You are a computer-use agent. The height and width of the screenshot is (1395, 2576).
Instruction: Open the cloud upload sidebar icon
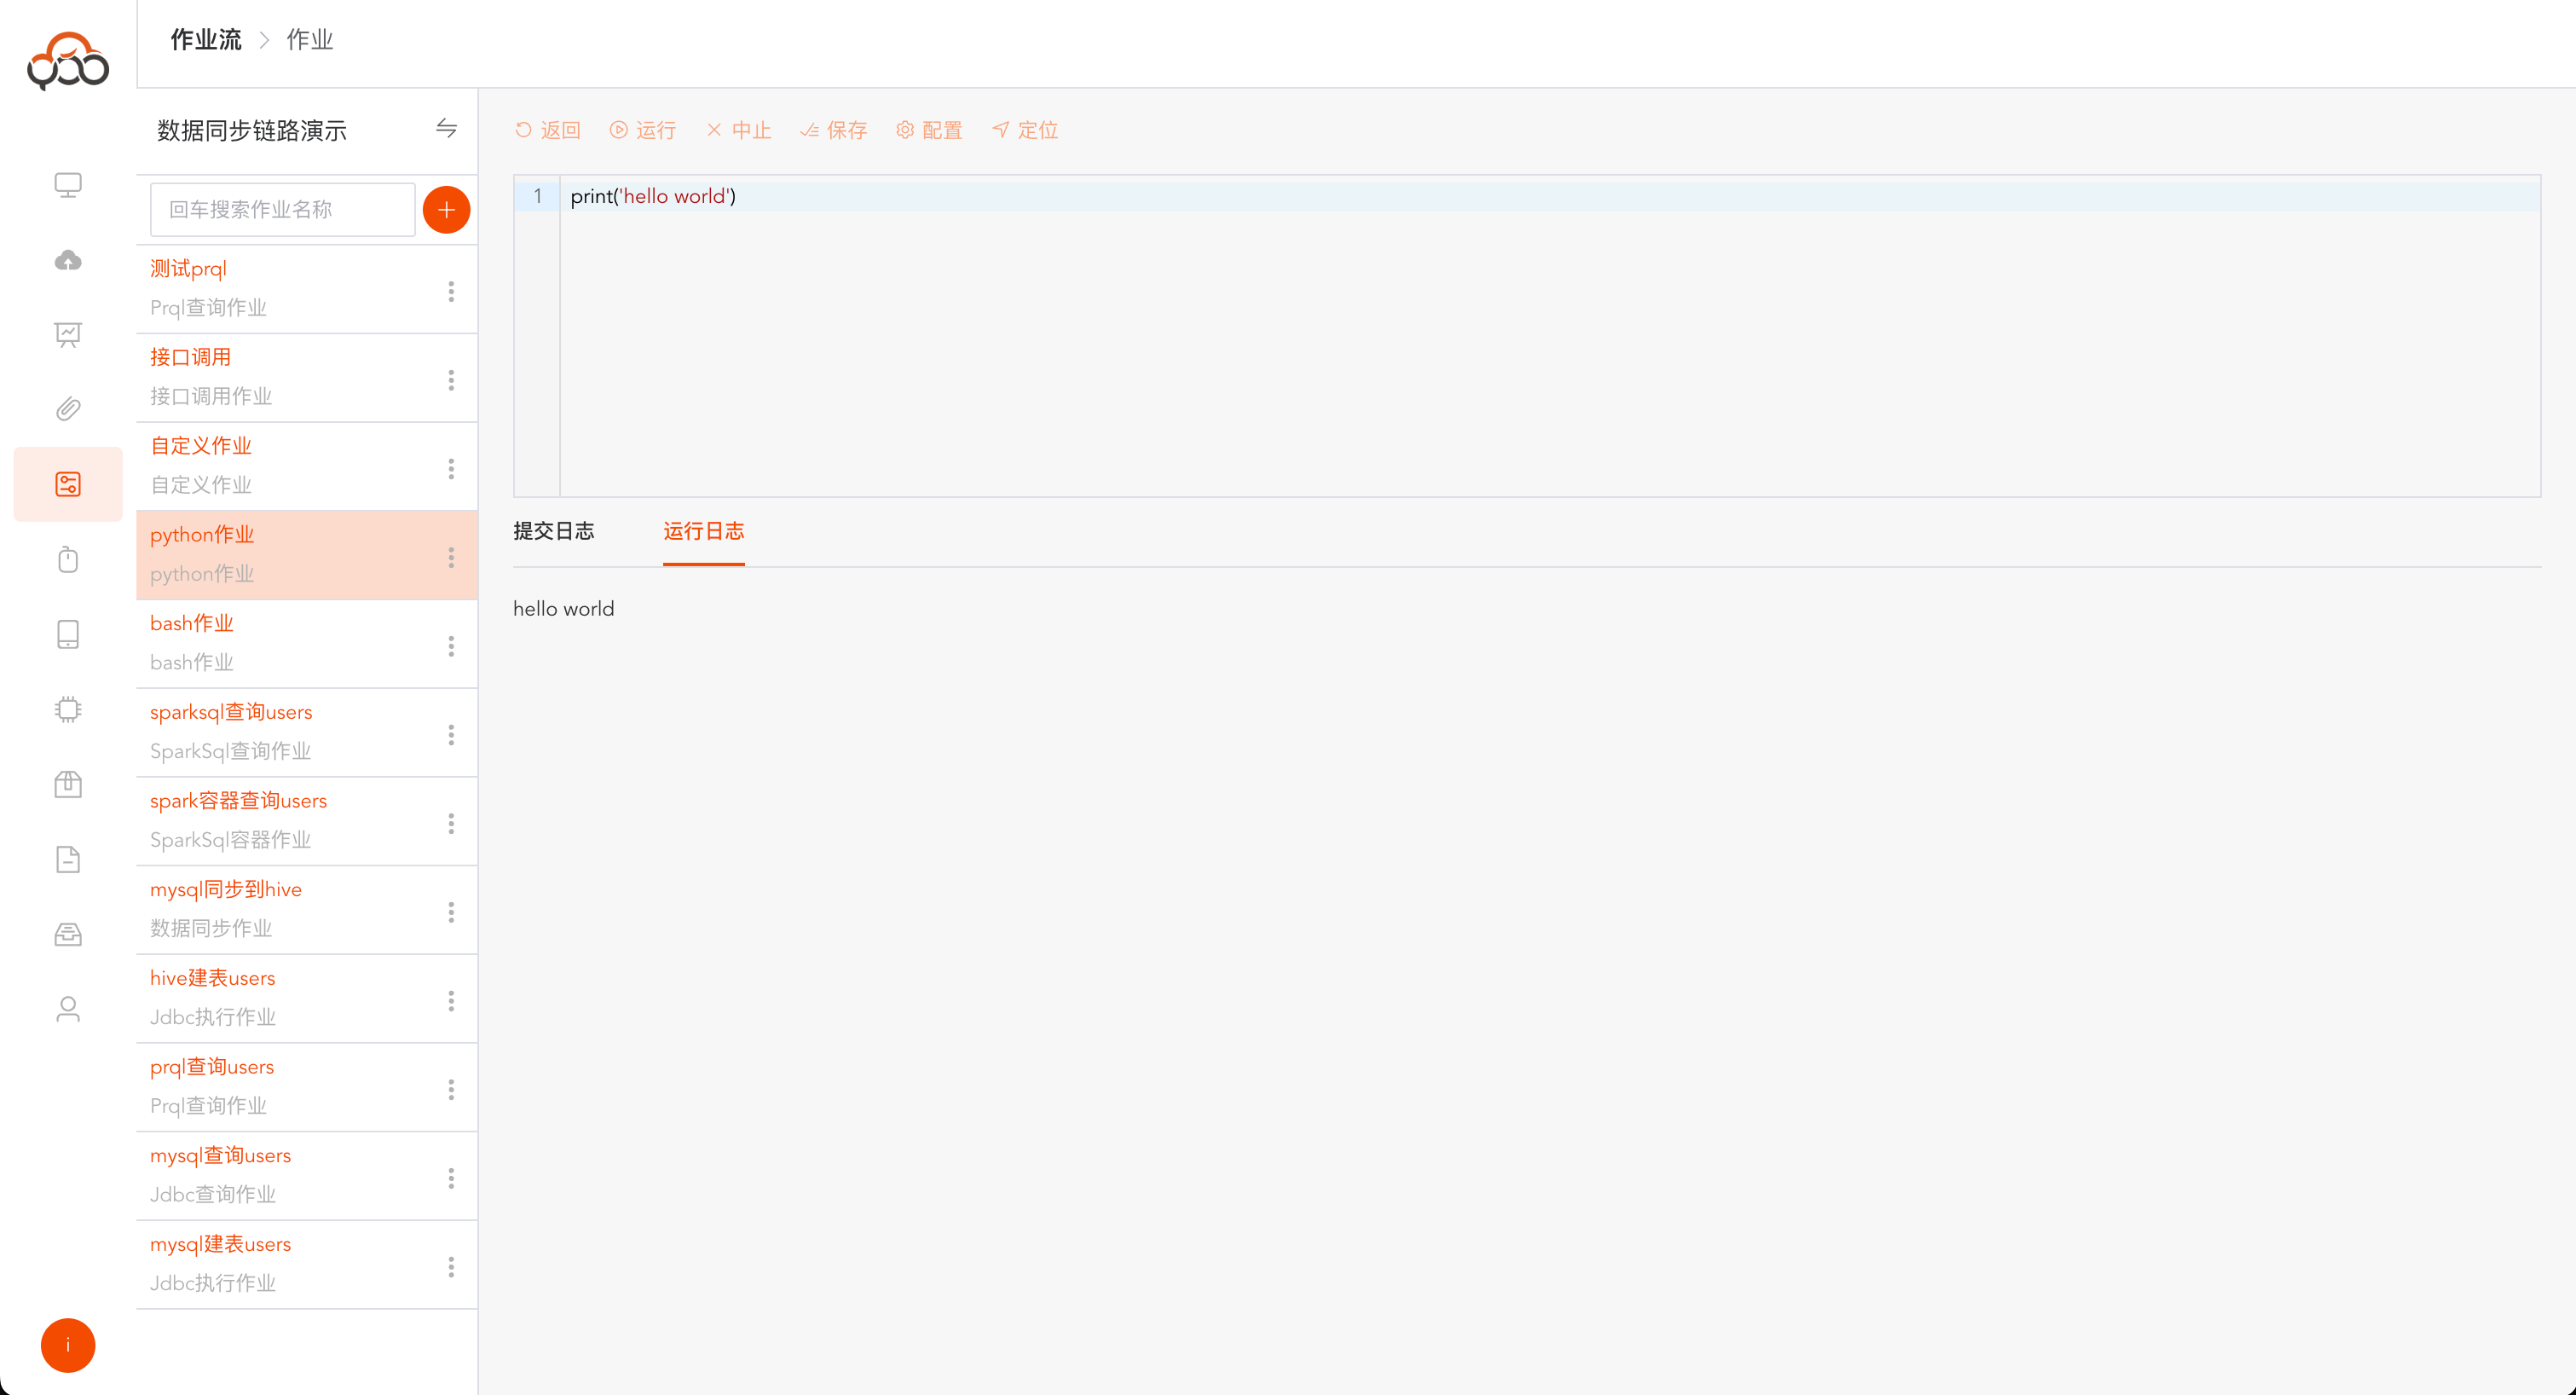click(68, 260)
